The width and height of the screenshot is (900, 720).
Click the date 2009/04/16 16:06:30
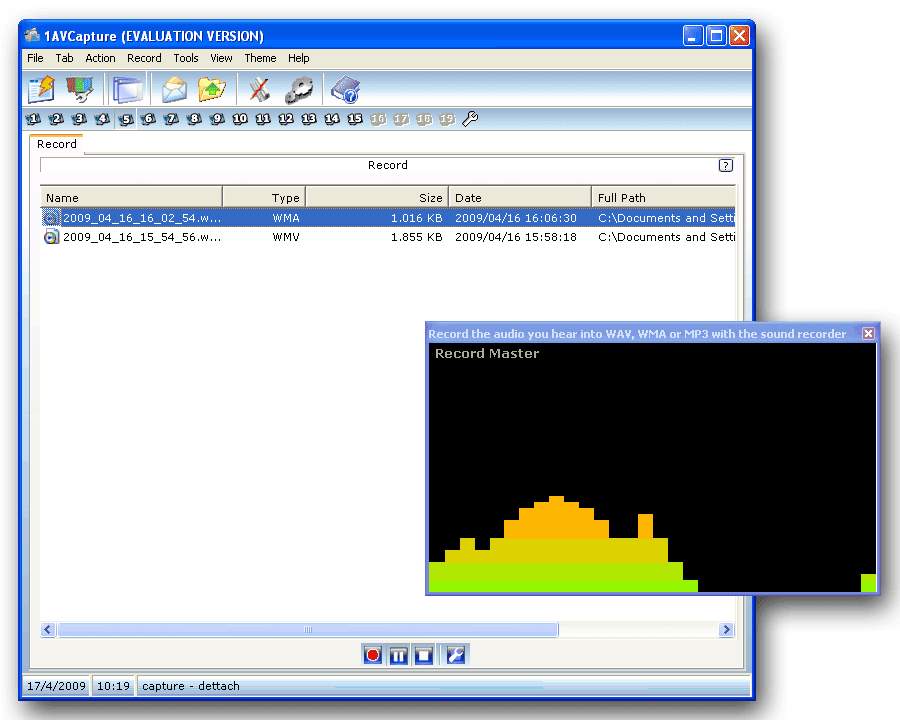(x=515, y=218)
